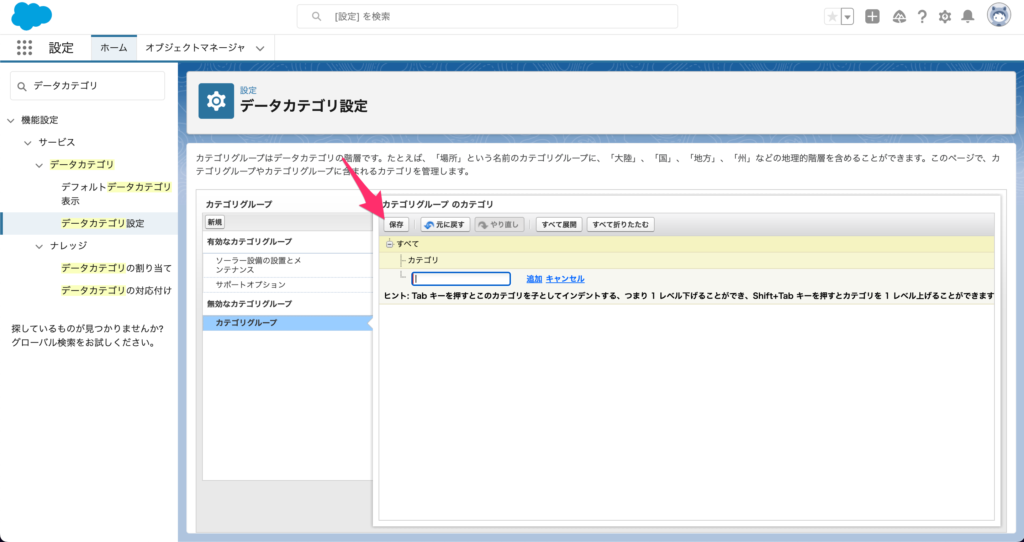The height and width of the screenshot is (542, 1024).
Task: Click the favorites star icon
Action: coord(832,16)
